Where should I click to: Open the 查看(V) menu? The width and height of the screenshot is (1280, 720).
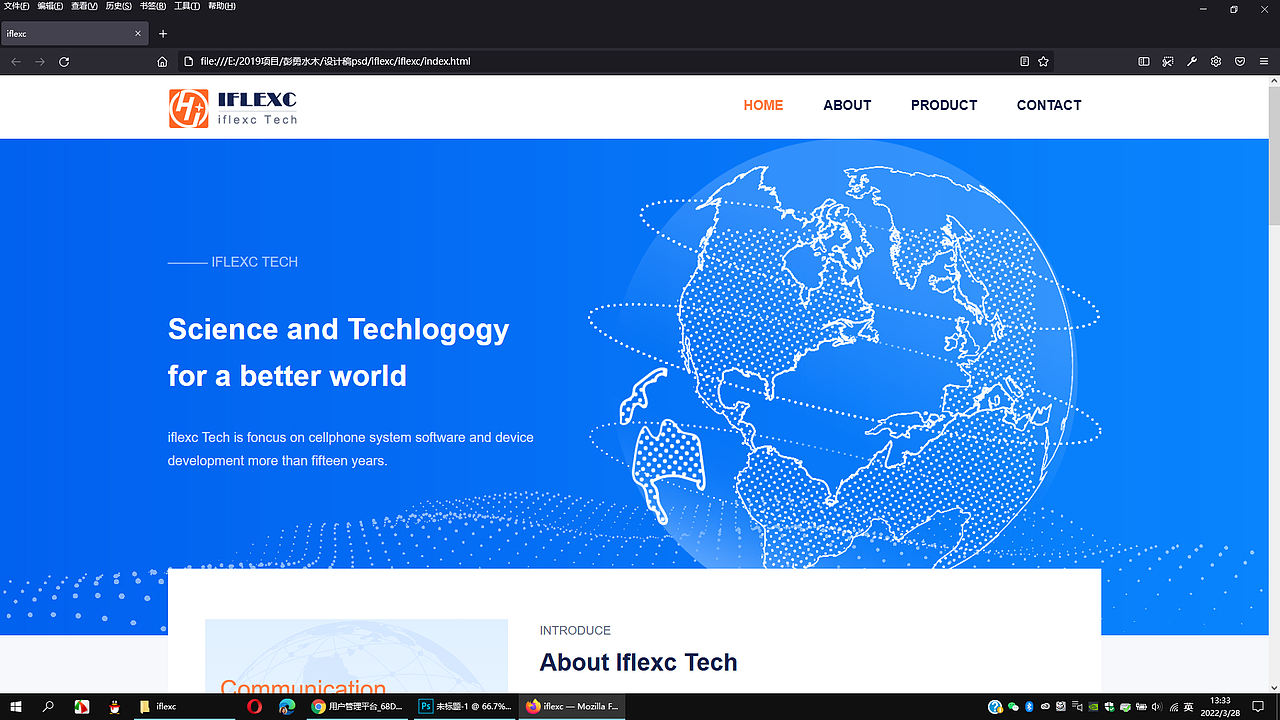pyautogui.click(x=84, y=6)
